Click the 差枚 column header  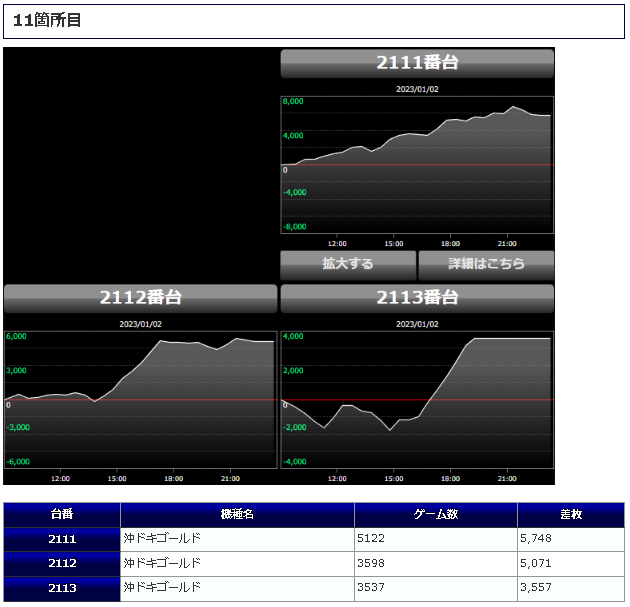point(571,515)
